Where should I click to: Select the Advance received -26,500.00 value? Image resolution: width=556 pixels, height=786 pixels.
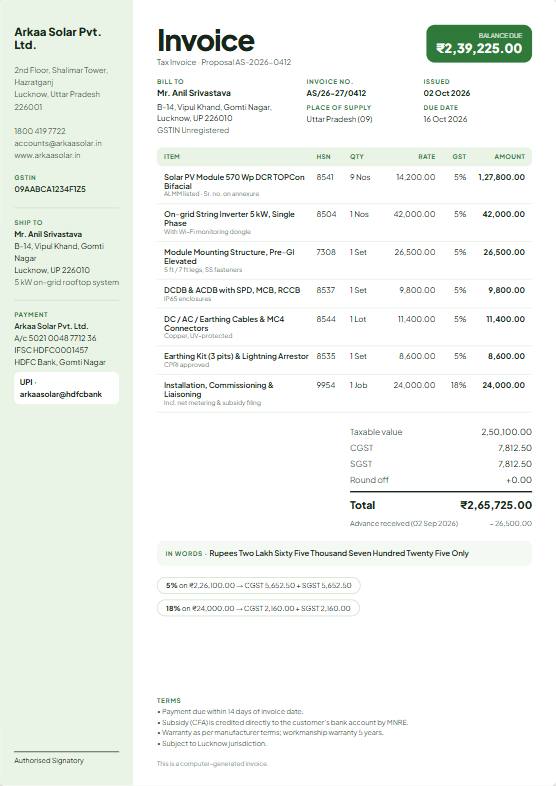click(511, 523)
